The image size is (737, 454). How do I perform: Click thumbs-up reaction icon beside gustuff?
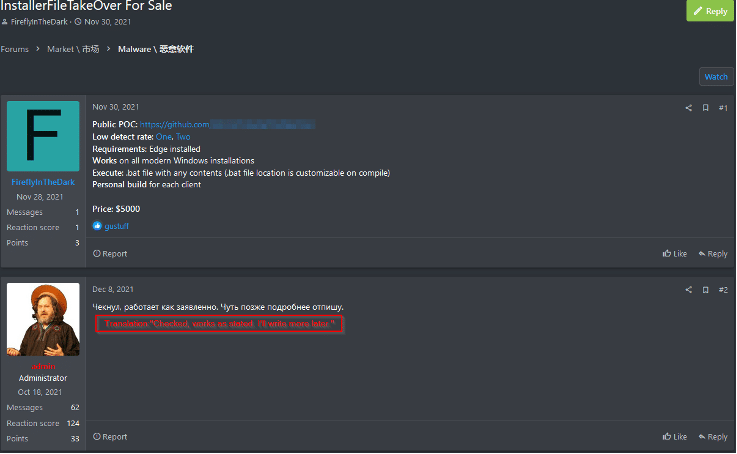tap(97, 226)
